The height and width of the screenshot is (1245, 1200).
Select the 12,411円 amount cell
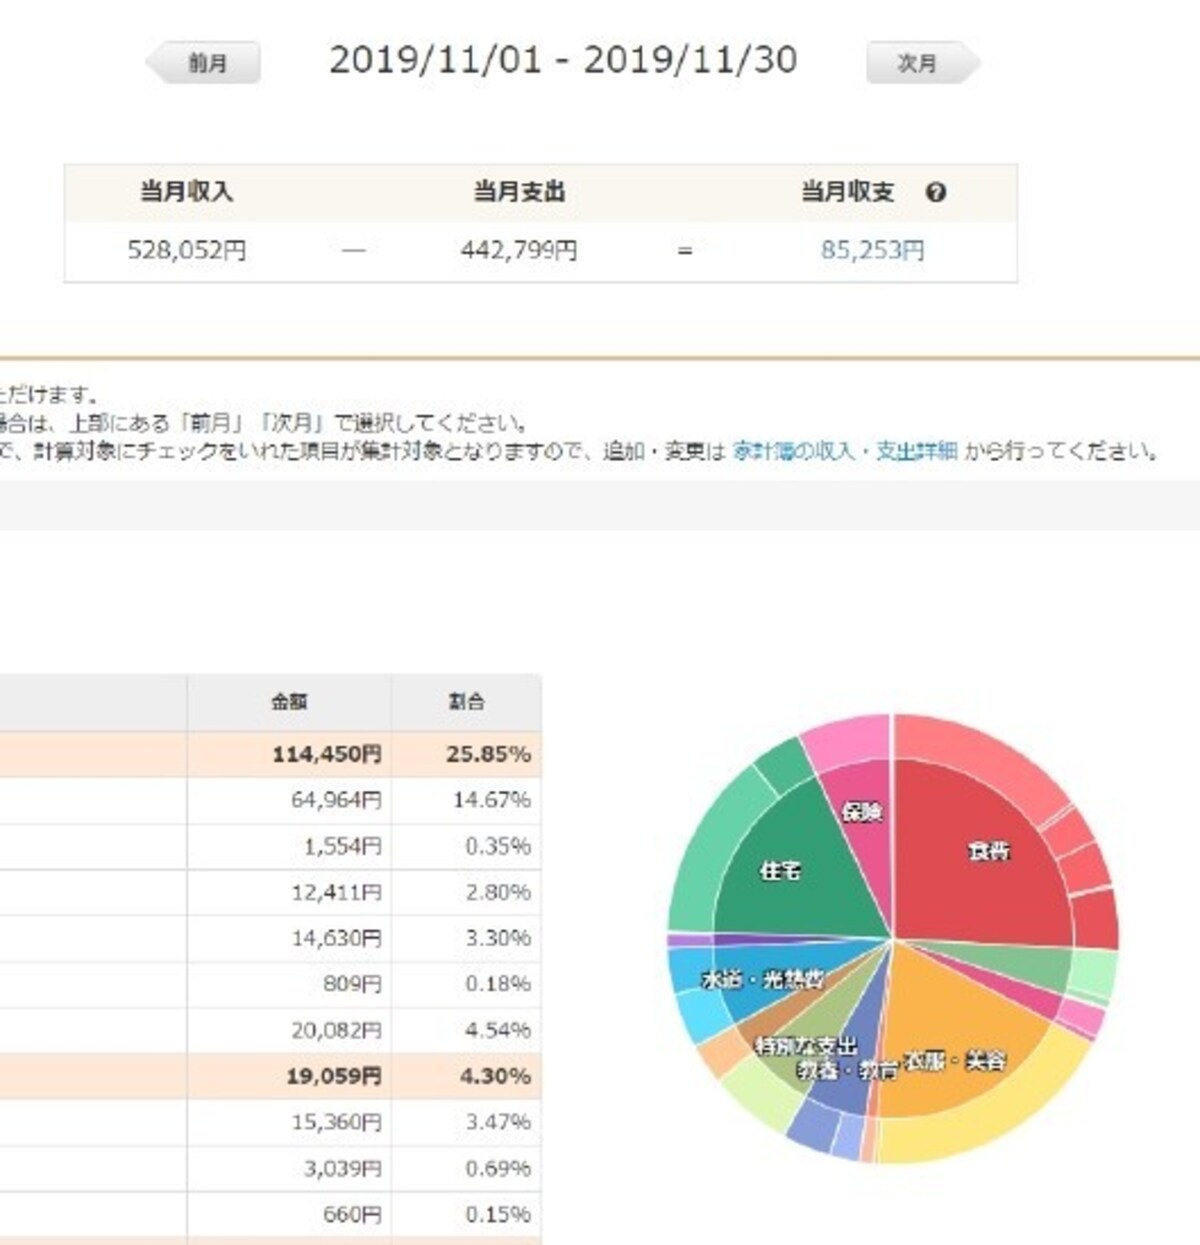click(x=289, y=892)
